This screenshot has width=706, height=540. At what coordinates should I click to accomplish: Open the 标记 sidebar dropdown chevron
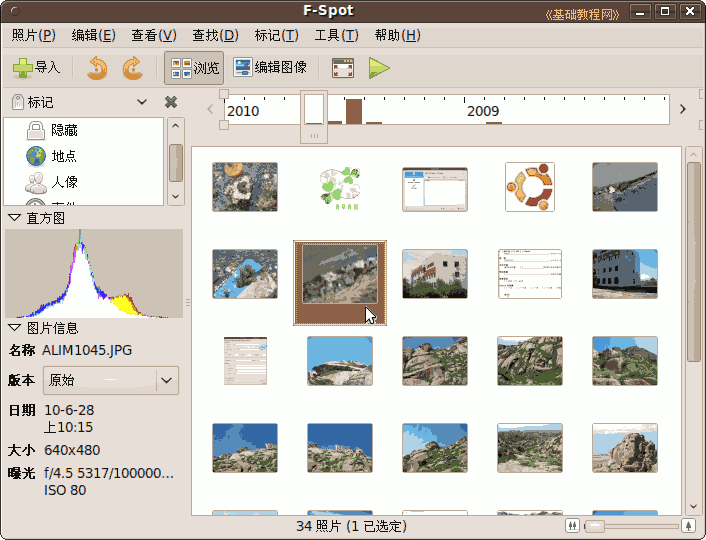(142, 102)
